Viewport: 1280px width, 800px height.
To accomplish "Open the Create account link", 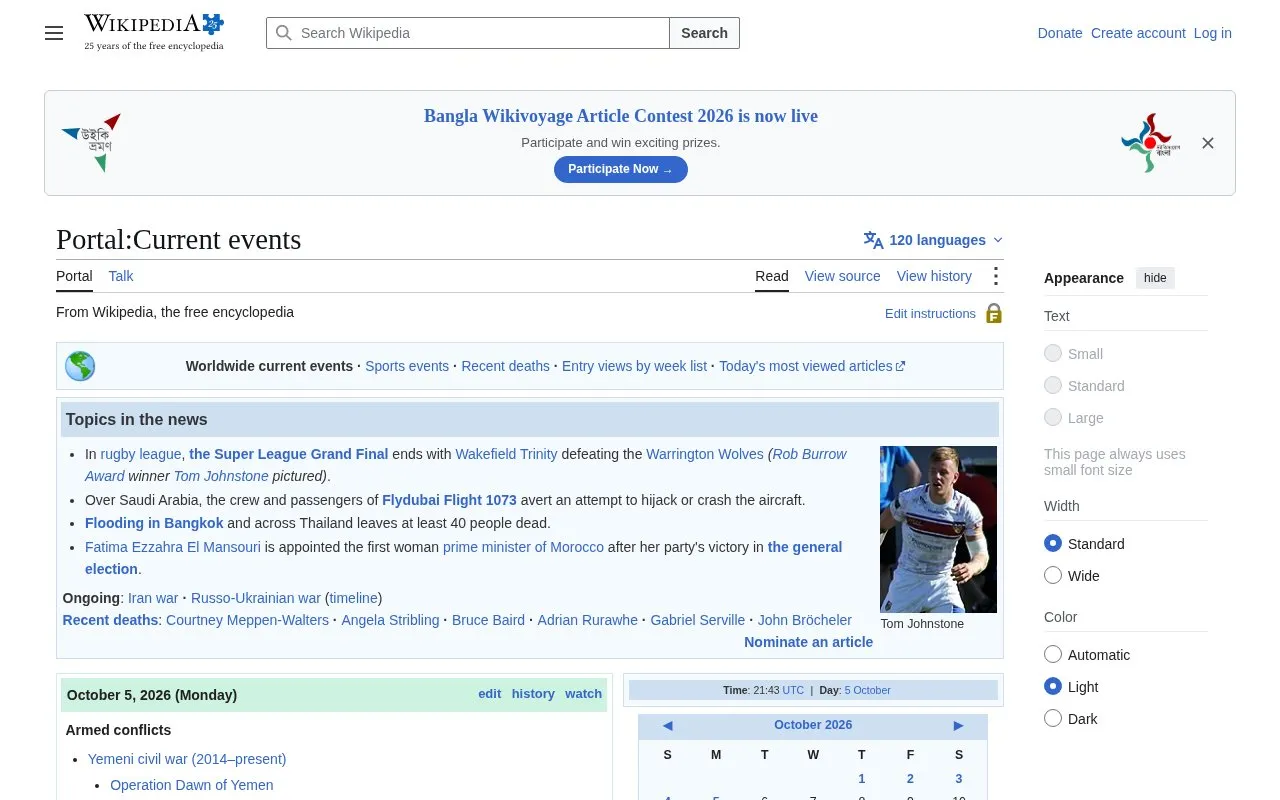I will [1138, 33].
